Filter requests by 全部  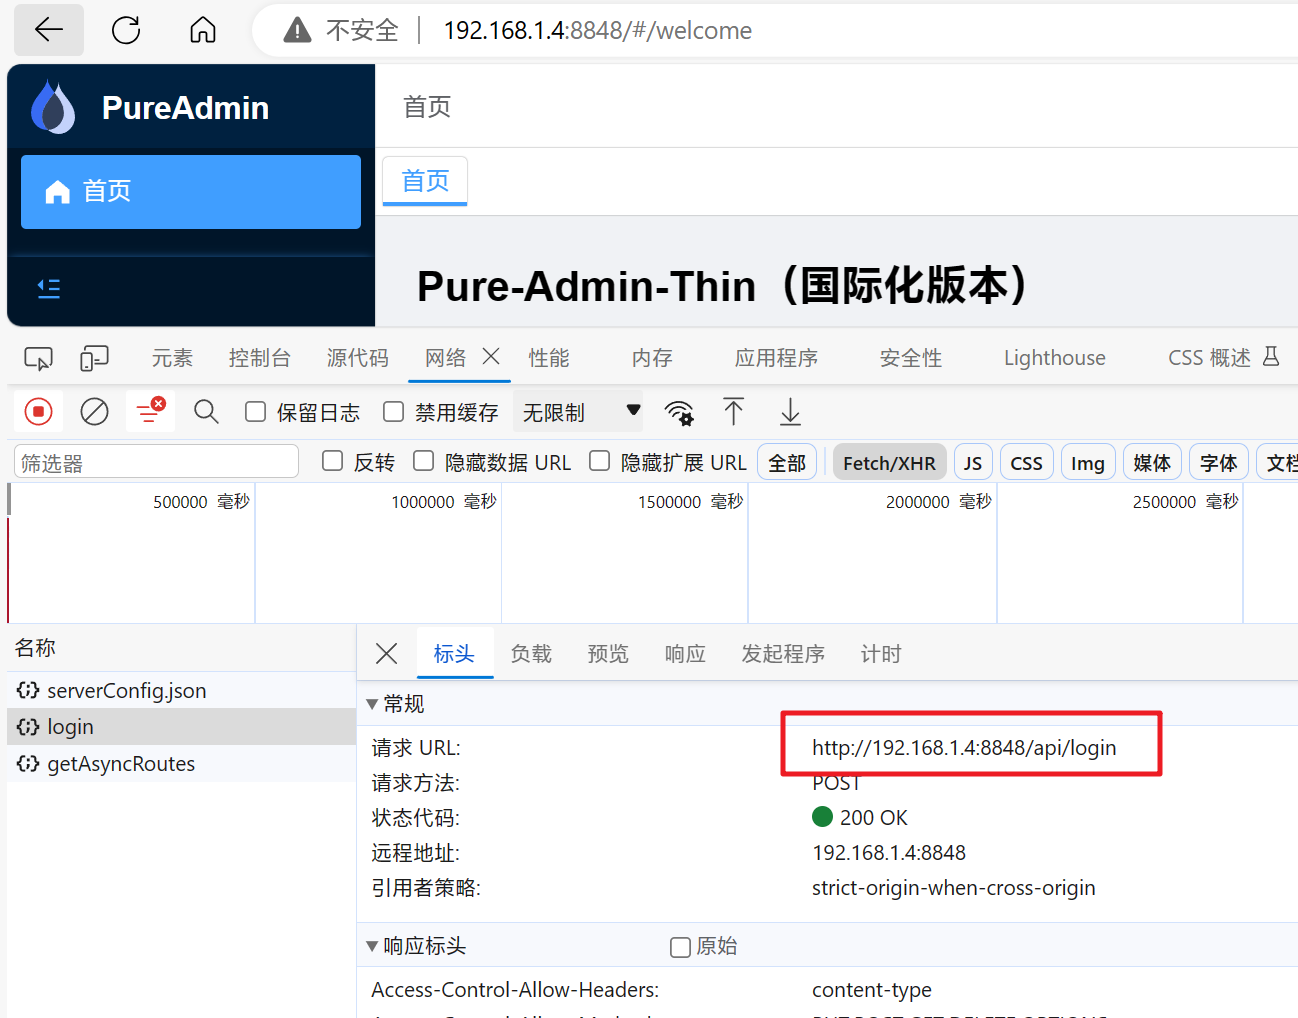pyautogui.click(x=787, y=463)
